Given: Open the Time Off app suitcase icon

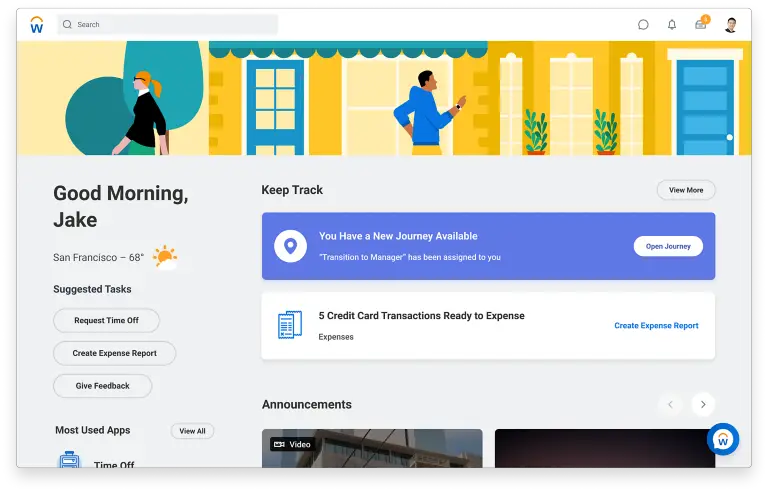Looking at the screenshot, I should (69, 460).
